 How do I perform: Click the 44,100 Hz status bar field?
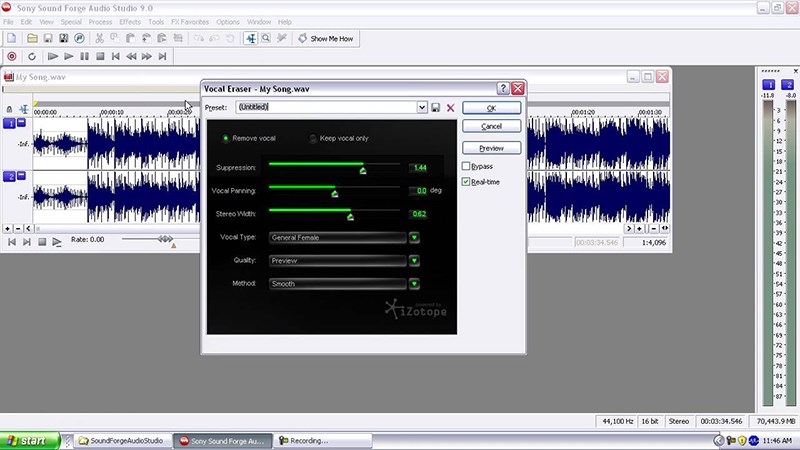[x=617, y=421]
